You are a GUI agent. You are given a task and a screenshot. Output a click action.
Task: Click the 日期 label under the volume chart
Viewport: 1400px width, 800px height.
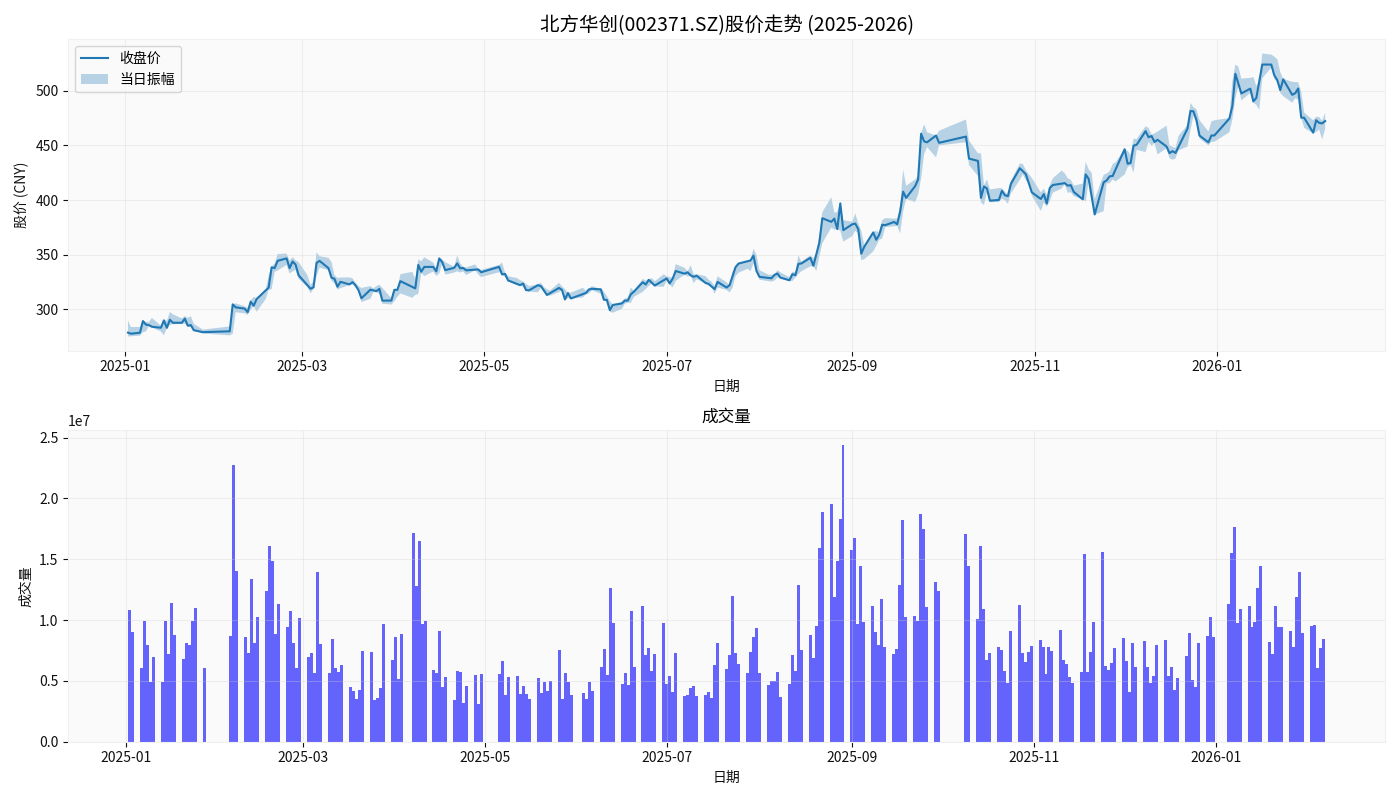pos(726,776)
